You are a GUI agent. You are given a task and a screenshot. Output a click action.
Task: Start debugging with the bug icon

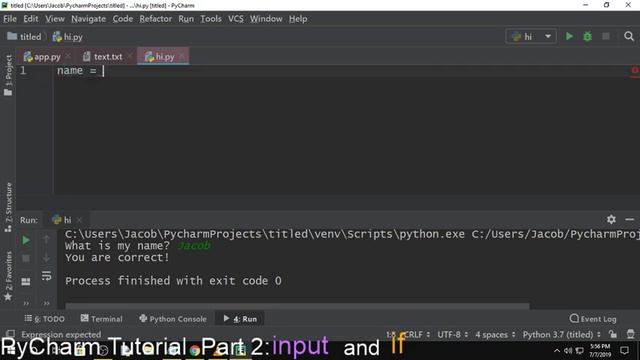[587, 36]
